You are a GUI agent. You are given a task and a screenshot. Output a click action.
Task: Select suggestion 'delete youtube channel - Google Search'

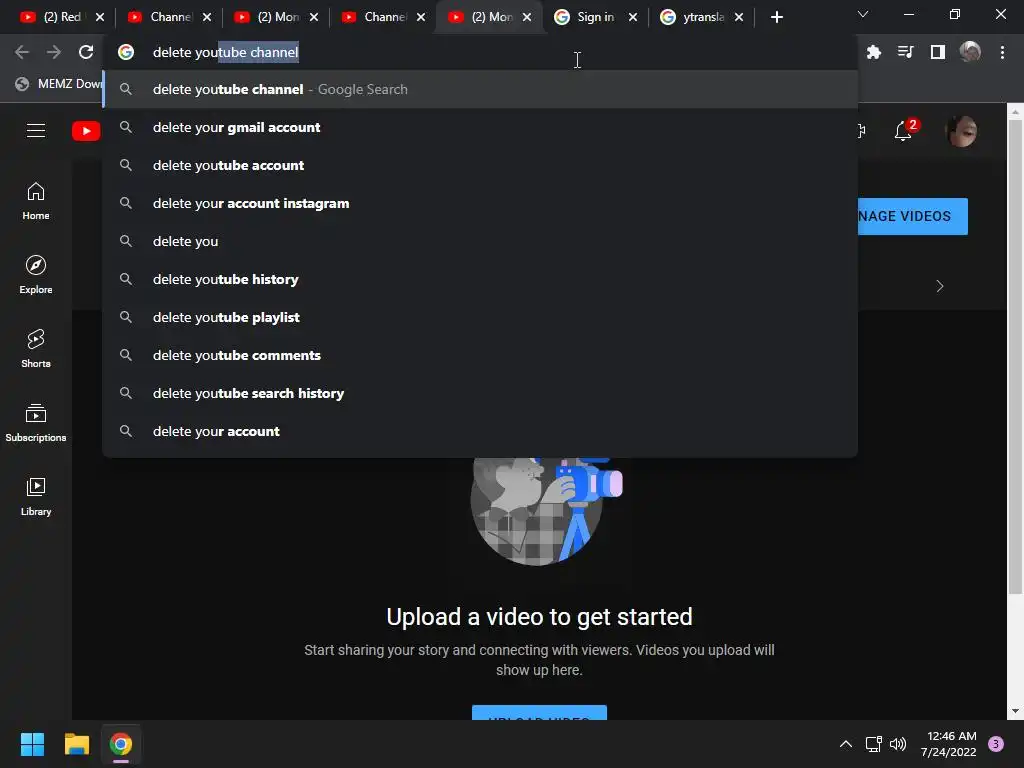480,89
